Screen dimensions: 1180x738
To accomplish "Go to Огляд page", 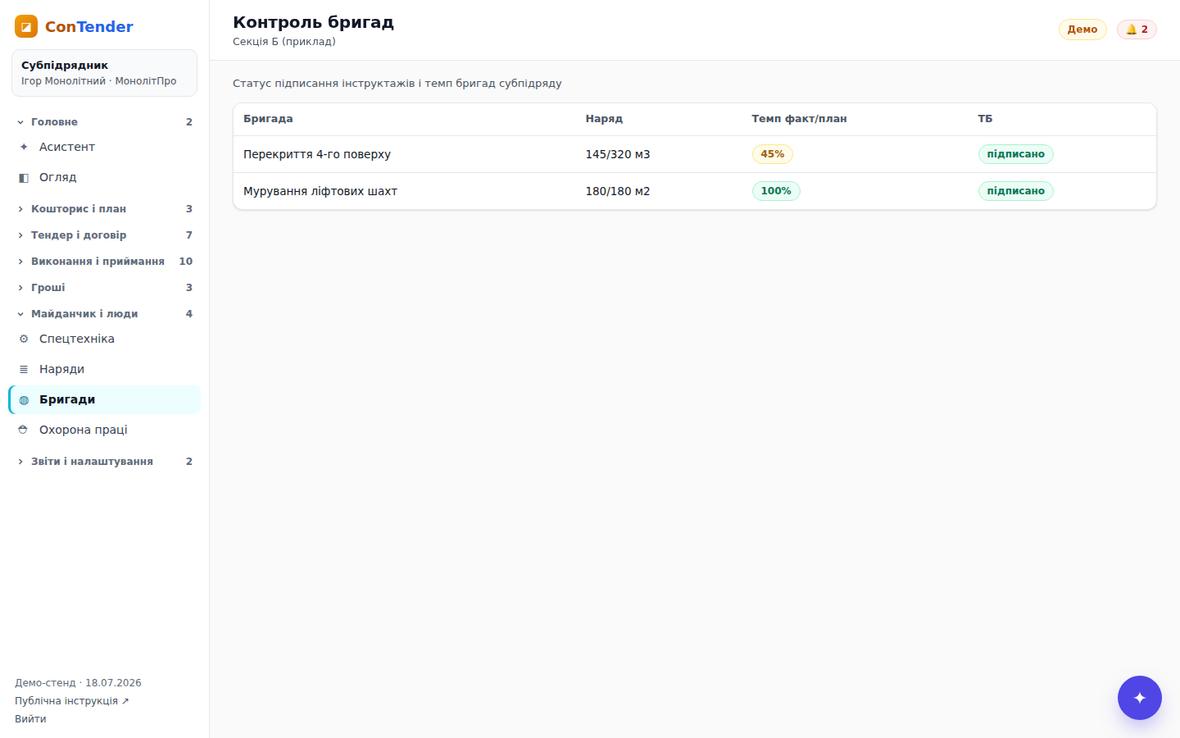I will coord(104,178).
